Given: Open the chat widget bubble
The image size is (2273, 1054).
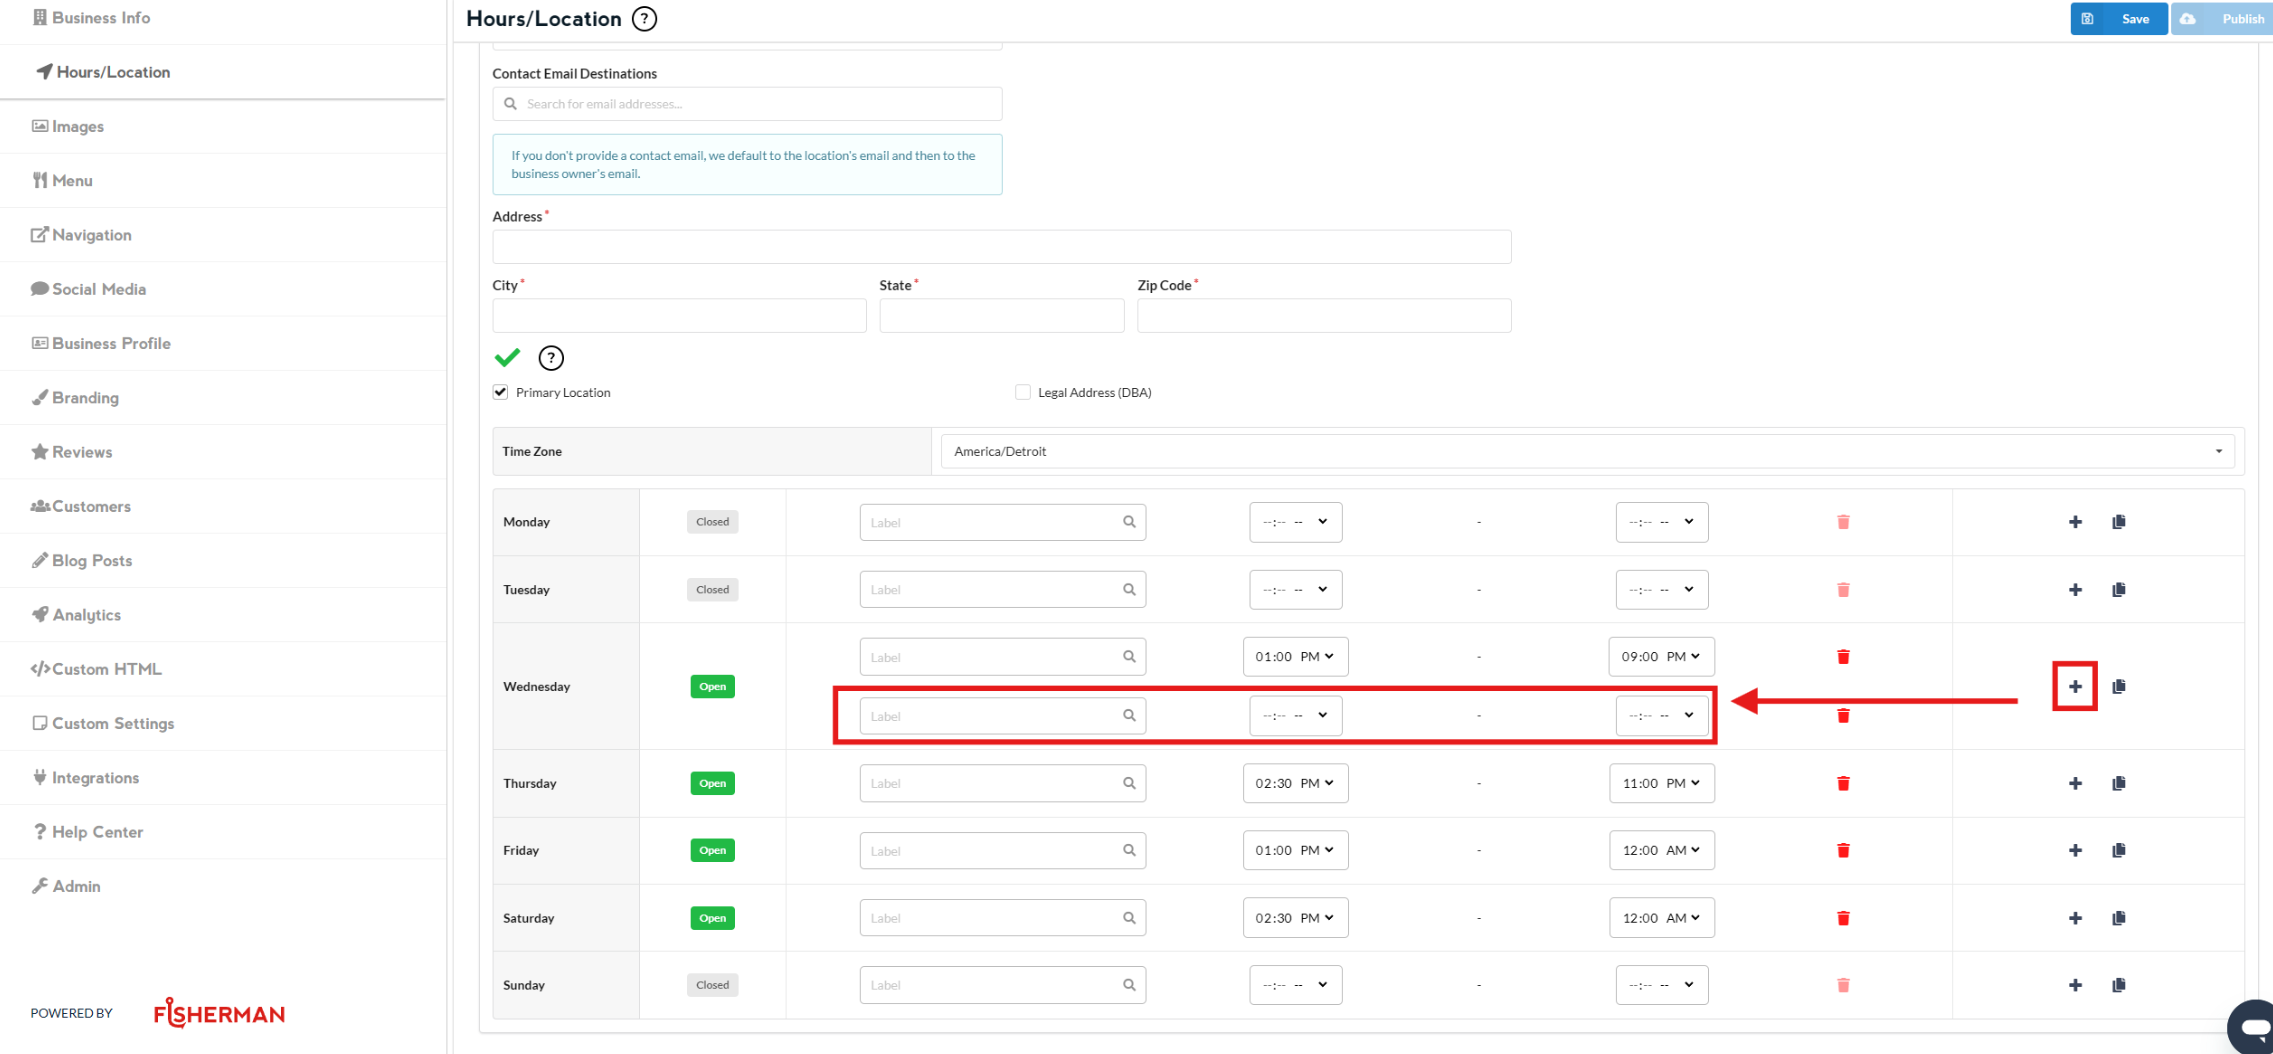Looking at the screenshot, I should tap(2252, 1027).
